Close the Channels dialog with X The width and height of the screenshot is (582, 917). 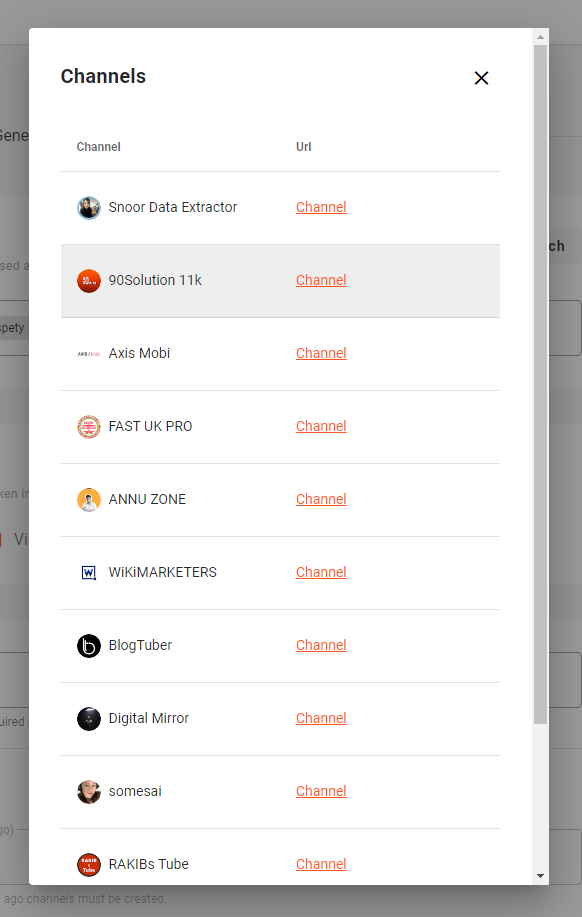point(481,78)
